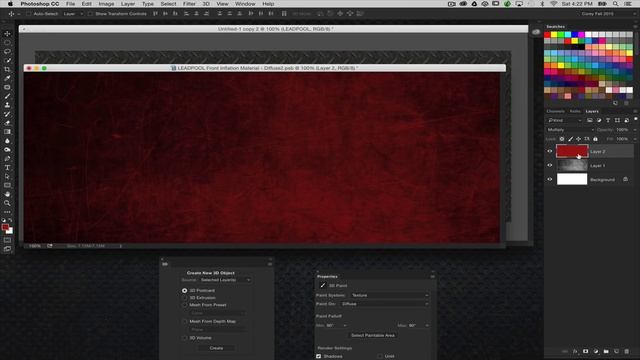Select the 3D Postcard radio button
Viewport: 640px width, 360px height.
pyautogui.click(x=184, y=291)
